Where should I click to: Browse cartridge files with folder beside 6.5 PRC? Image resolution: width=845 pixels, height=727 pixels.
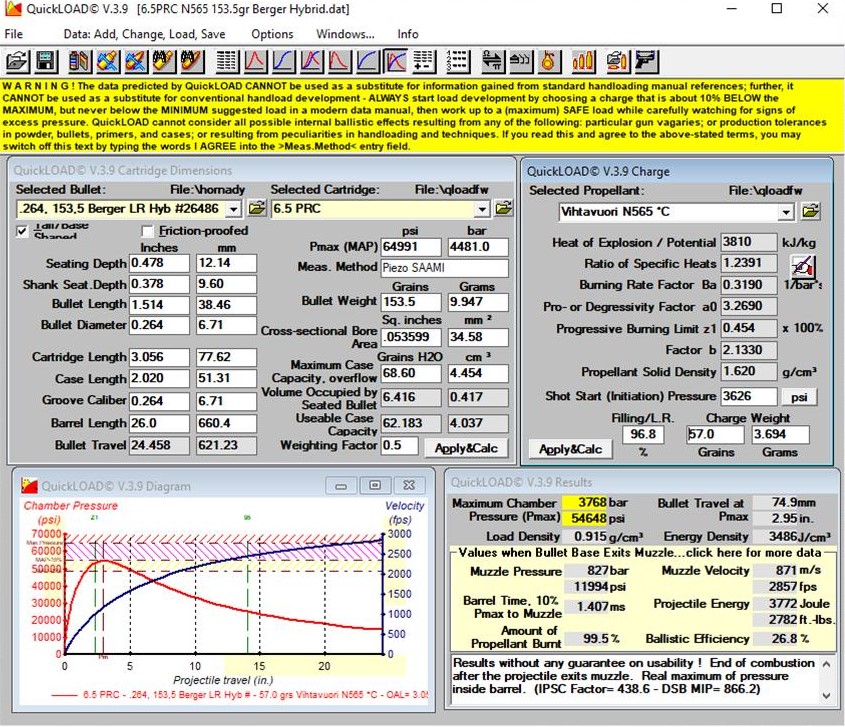503,208
